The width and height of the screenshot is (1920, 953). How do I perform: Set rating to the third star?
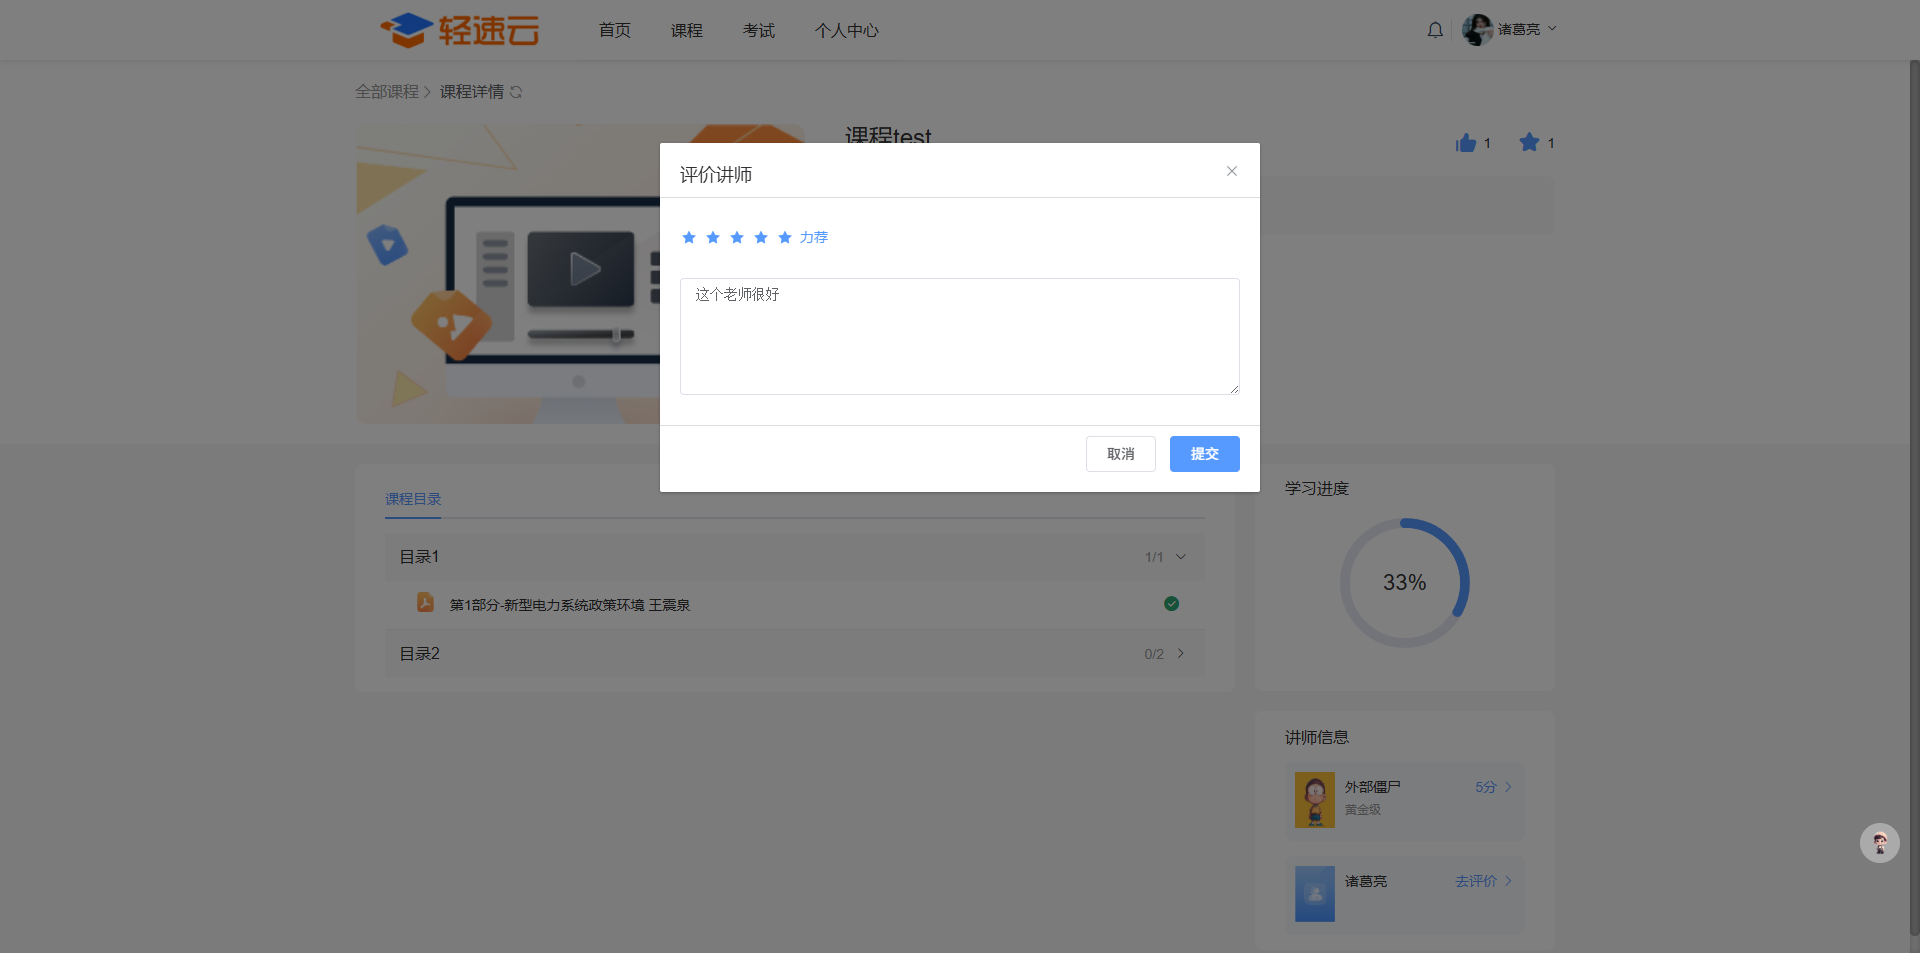(737, 237)
